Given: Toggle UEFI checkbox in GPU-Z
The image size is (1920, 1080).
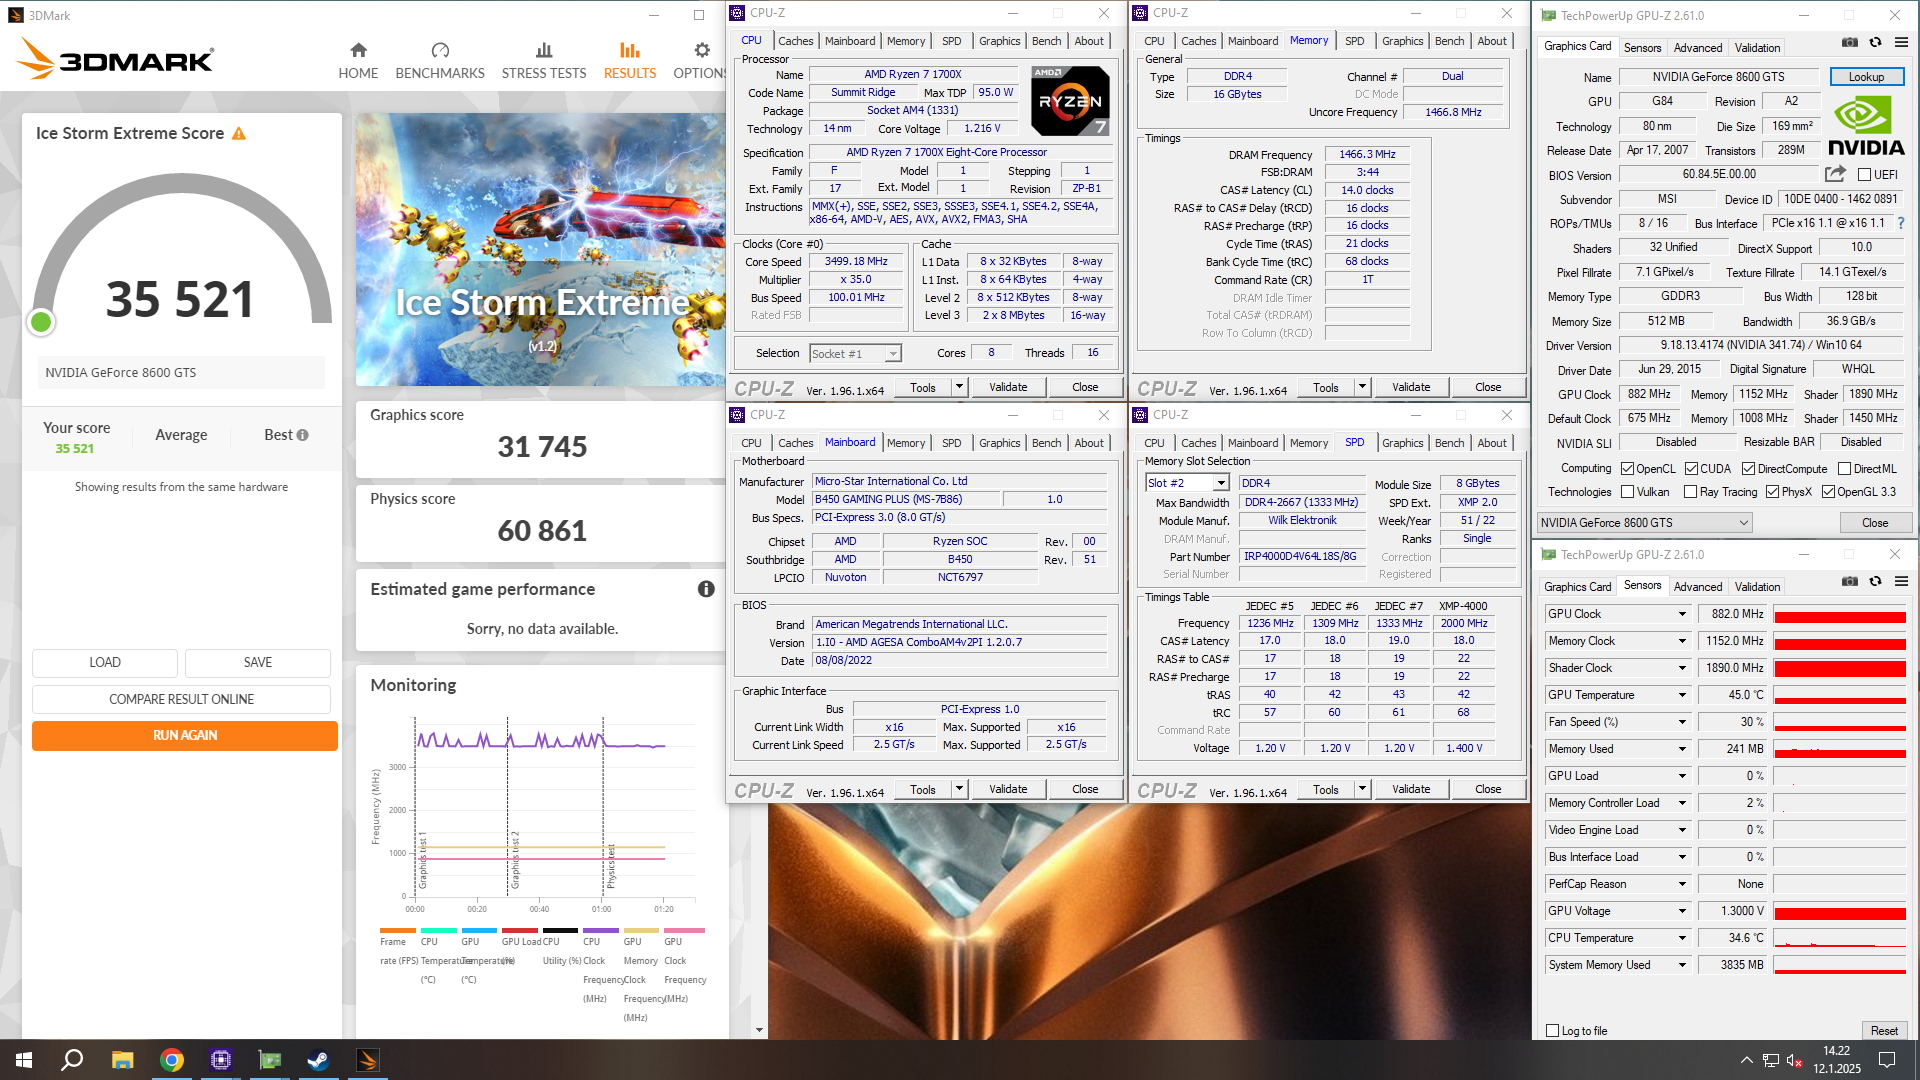Looking at the screenshot, I should (x=1864, y=175).
